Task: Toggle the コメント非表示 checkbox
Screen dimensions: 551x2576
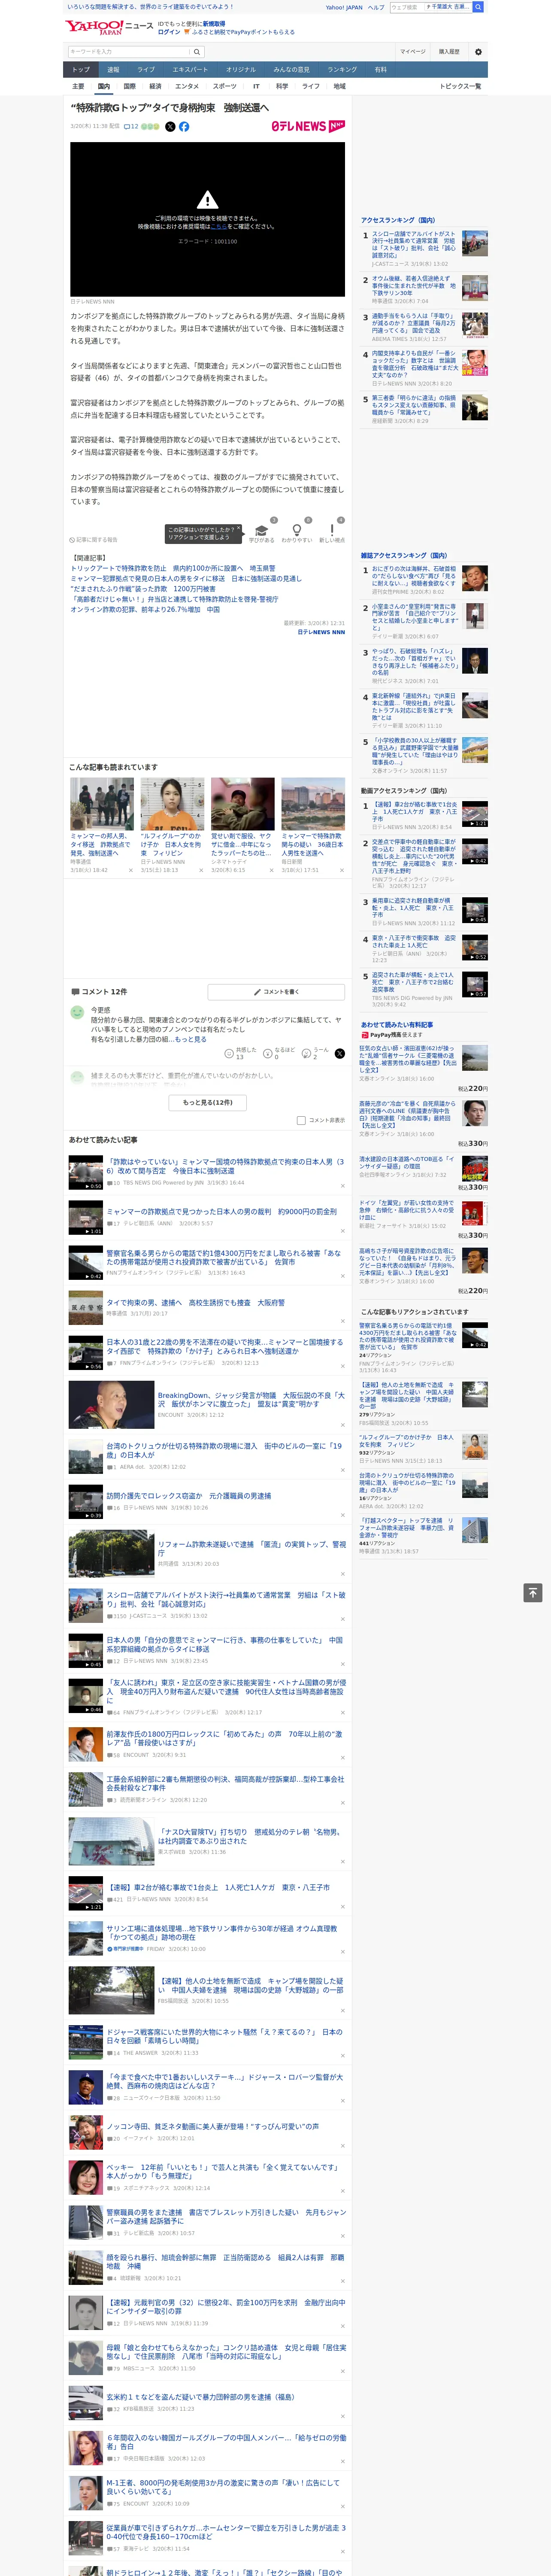Action: 301,1121
